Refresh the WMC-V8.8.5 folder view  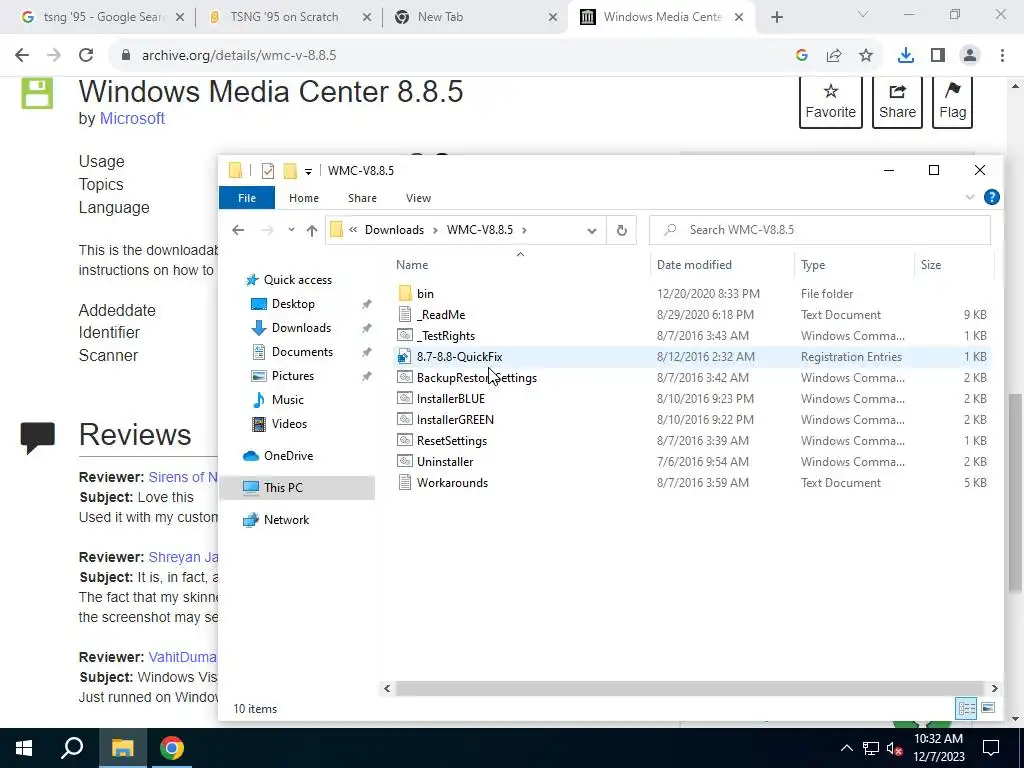coord(622,230)
